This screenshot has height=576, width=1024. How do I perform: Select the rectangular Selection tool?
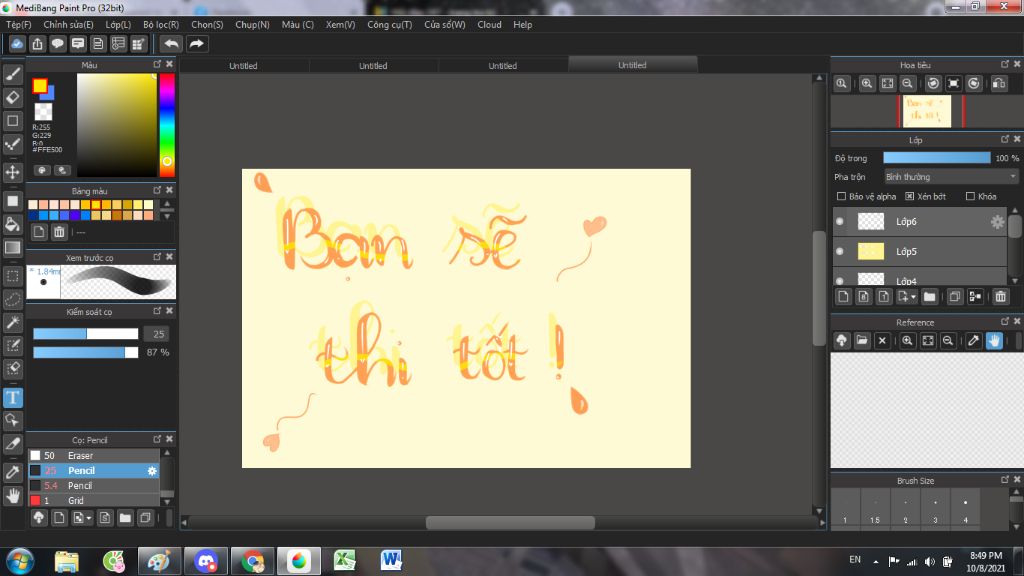[12, 276]
